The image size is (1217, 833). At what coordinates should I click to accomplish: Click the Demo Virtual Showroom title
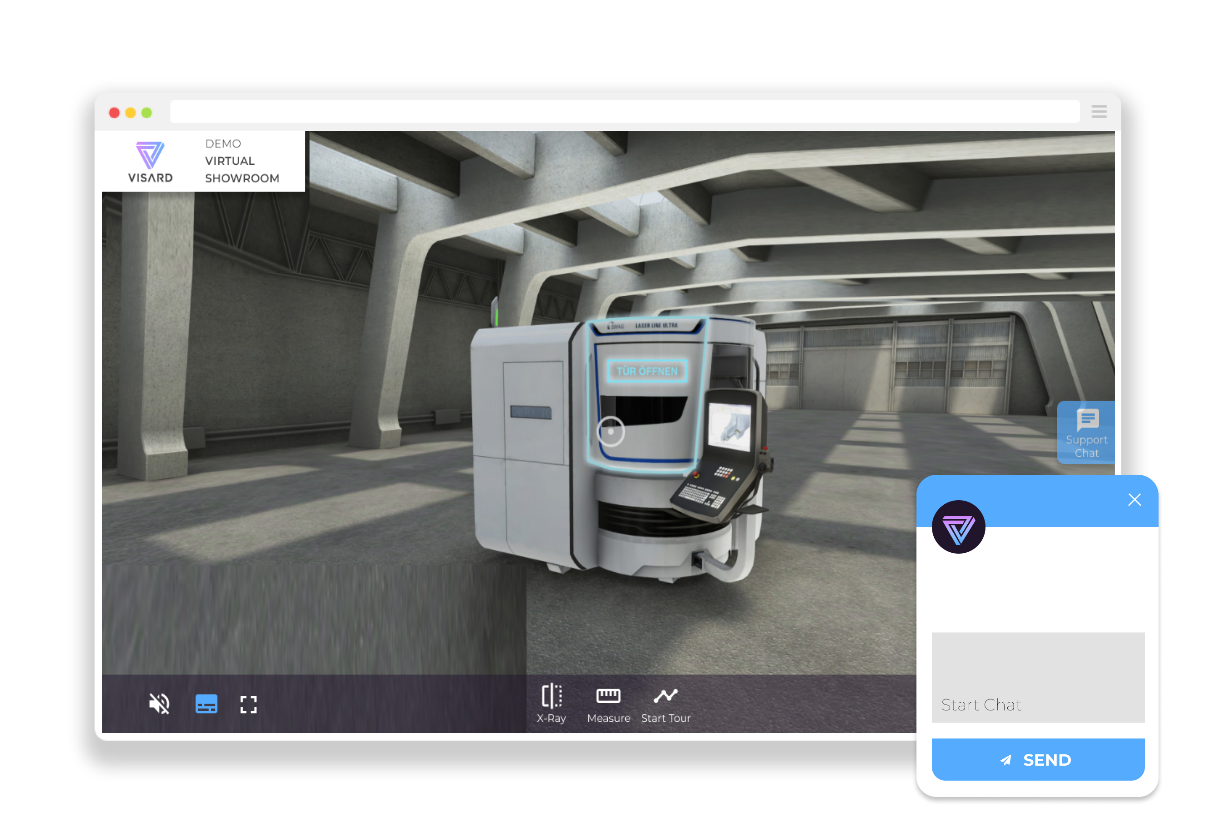[x=242, y=161]
